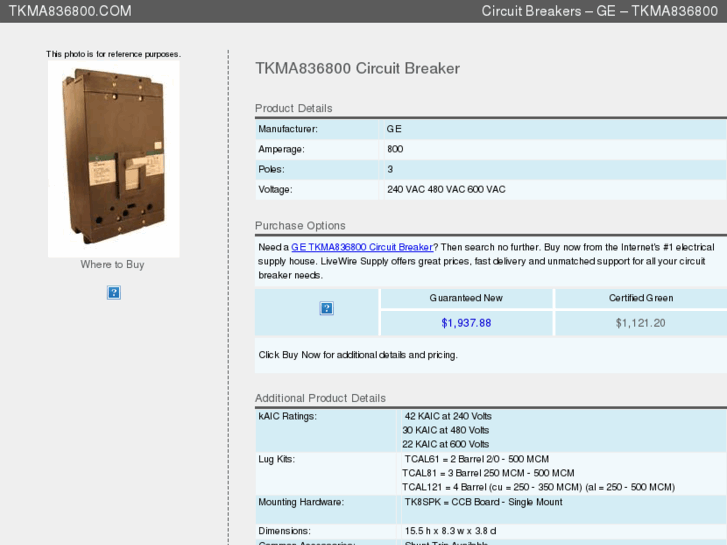
Task: Click the TK8SPK CCB Board mounting hardware text
Action: tap(483, 502)
